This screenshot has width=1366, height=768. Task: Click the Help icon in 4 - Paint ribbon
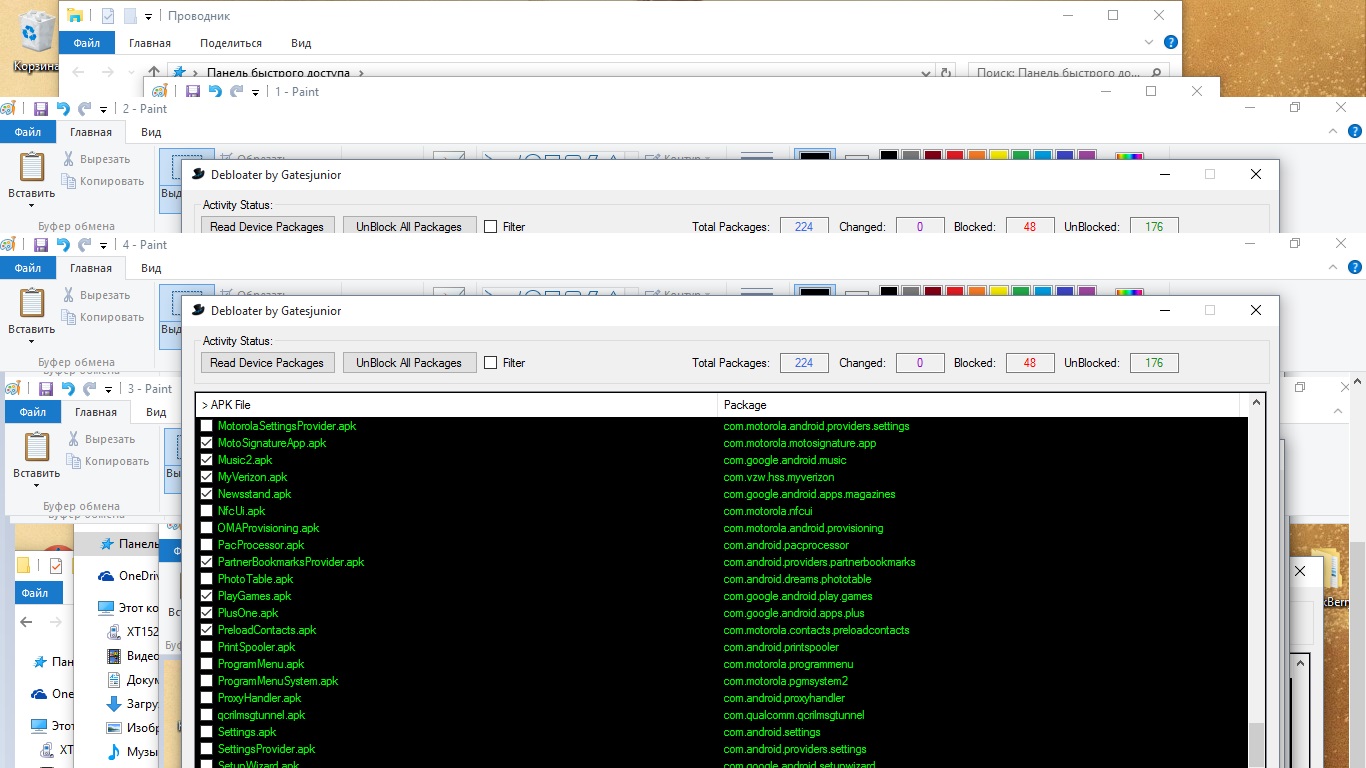tap(1355, 267)
